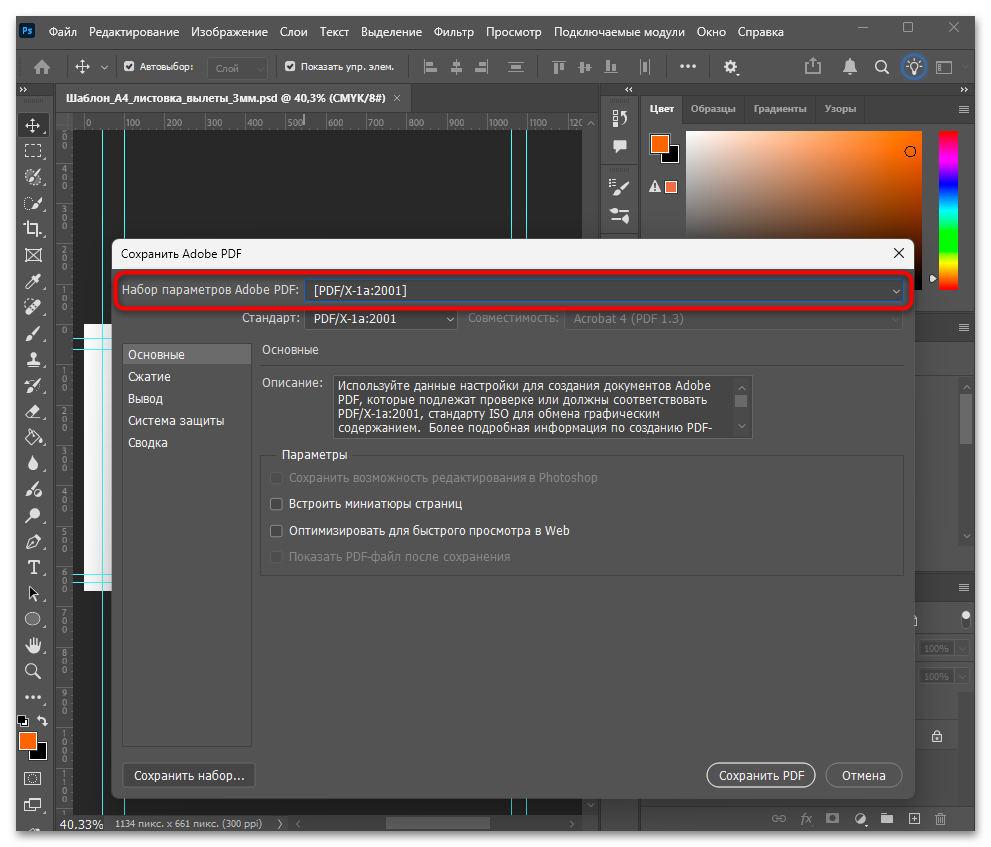Expand more alignment options (three dots)
Viewport: 991px width, 847px height.
click(688, 66)
